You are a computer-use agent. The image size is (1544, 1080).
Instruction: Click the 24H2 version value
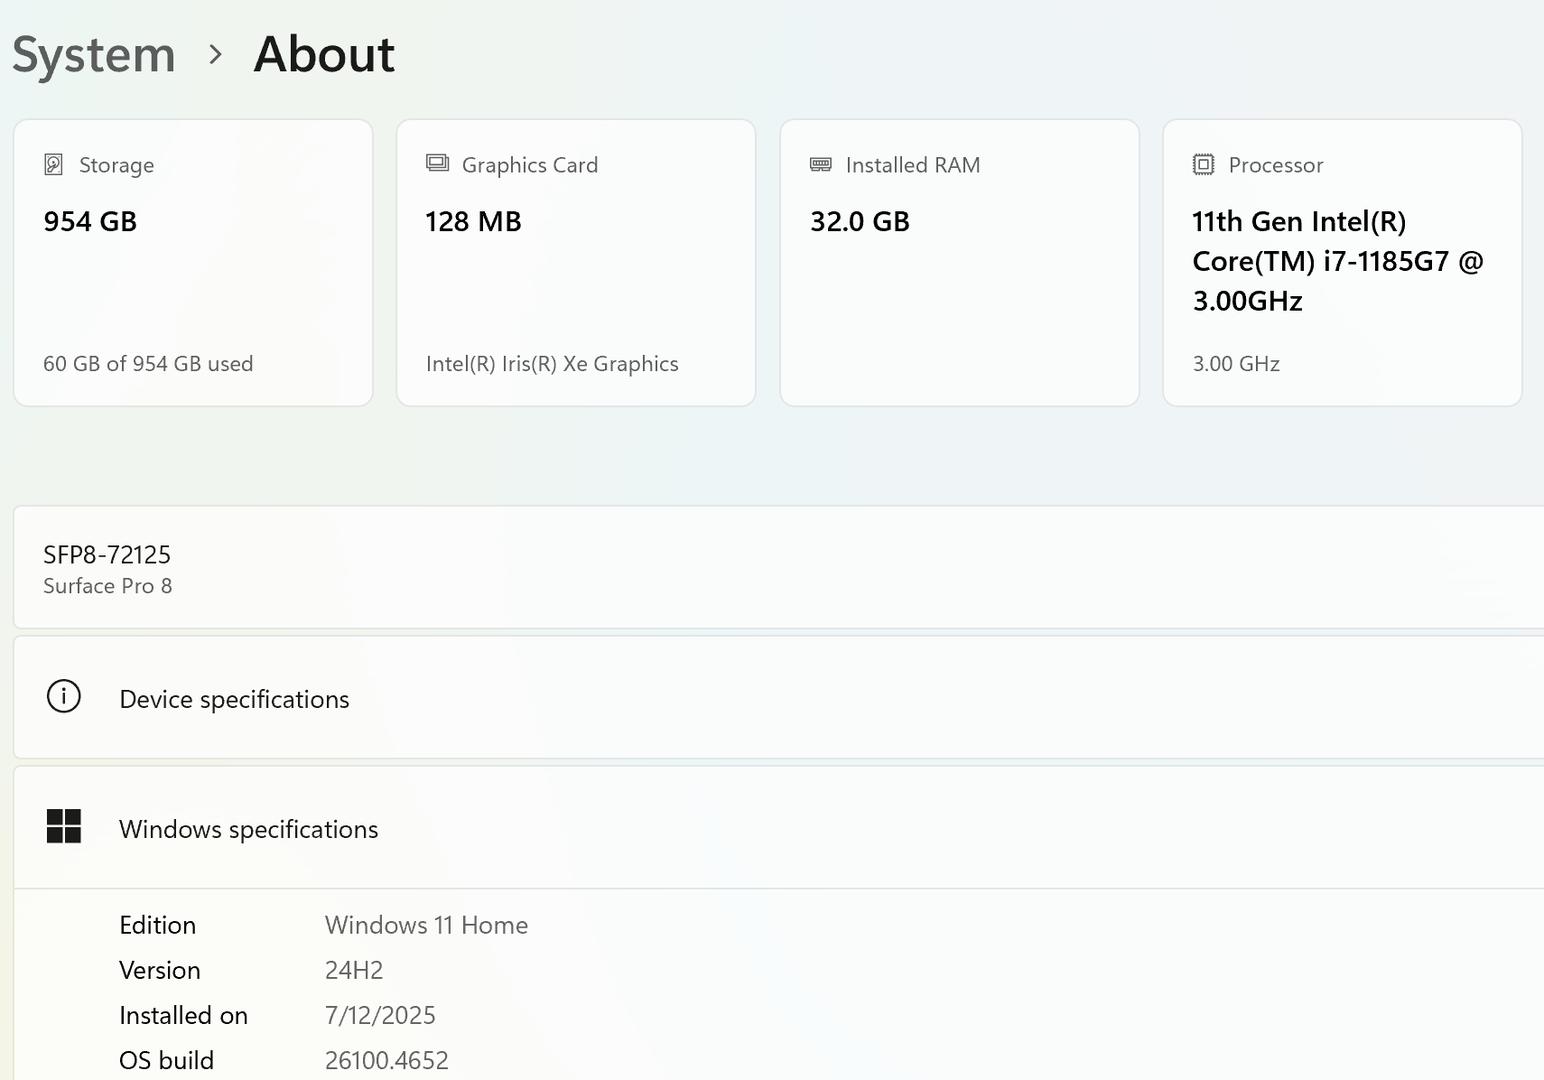pos(354,970)
